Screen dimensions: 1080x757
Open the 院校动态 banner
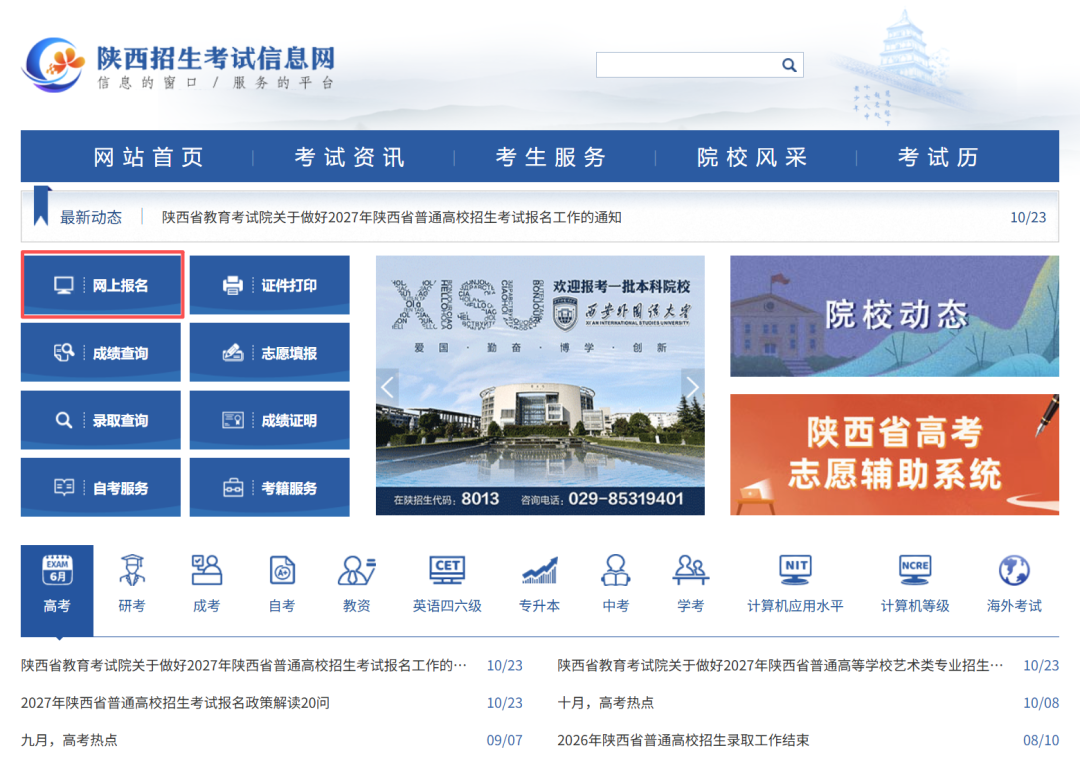(894, 316)
